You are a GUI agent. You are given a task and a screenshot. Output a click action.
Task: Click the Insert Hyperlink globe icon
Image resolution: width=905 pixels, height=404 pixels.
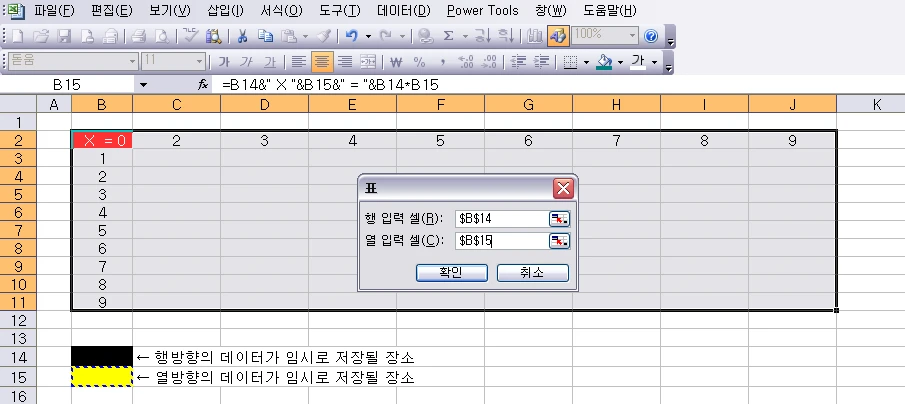click(x=425, y=36)
